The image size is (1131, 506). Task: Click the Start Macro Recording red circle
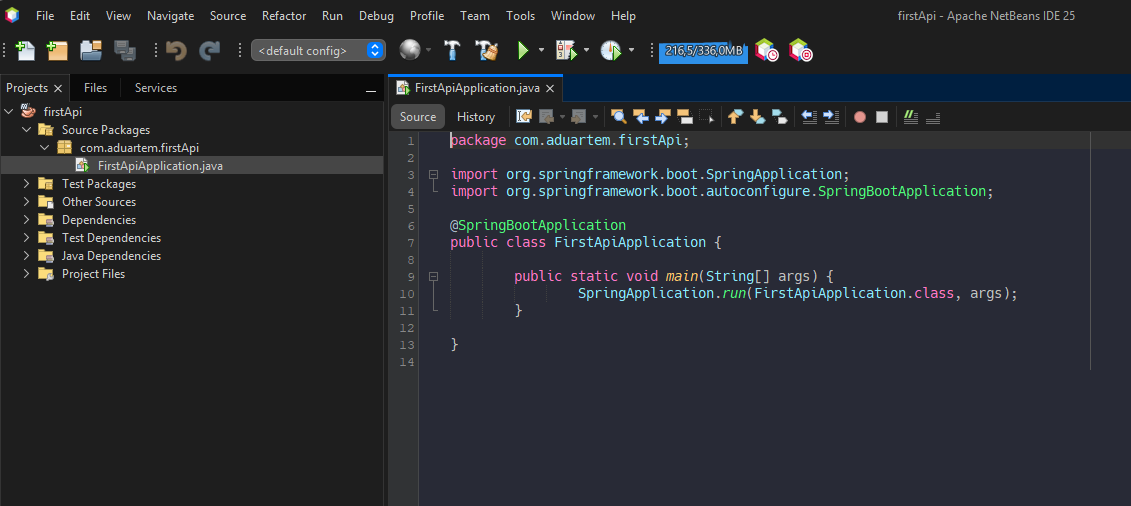pyautogui.click(x=860, y=117)
